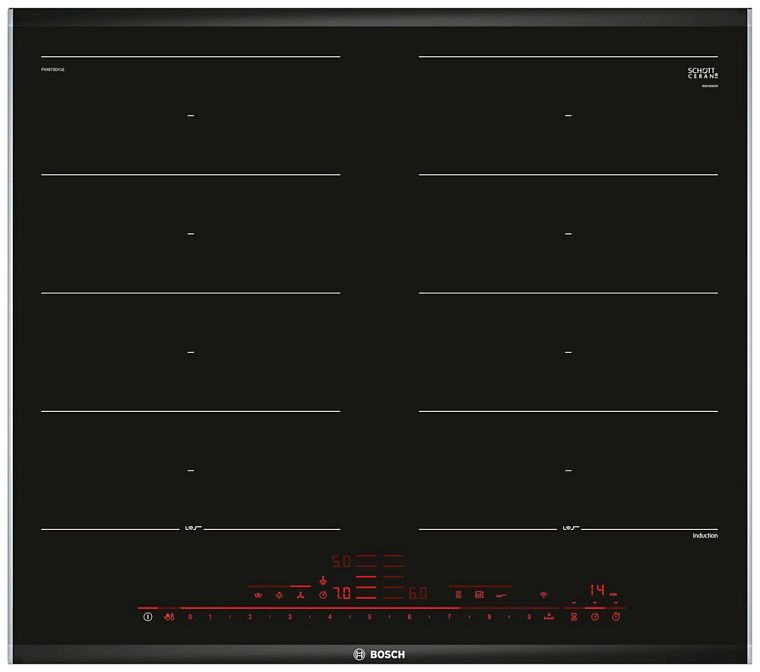The width and height of the screenshot is (760, 672).
Task: Tap the clock timer icon beside hourglass
Action: (595, 617)
